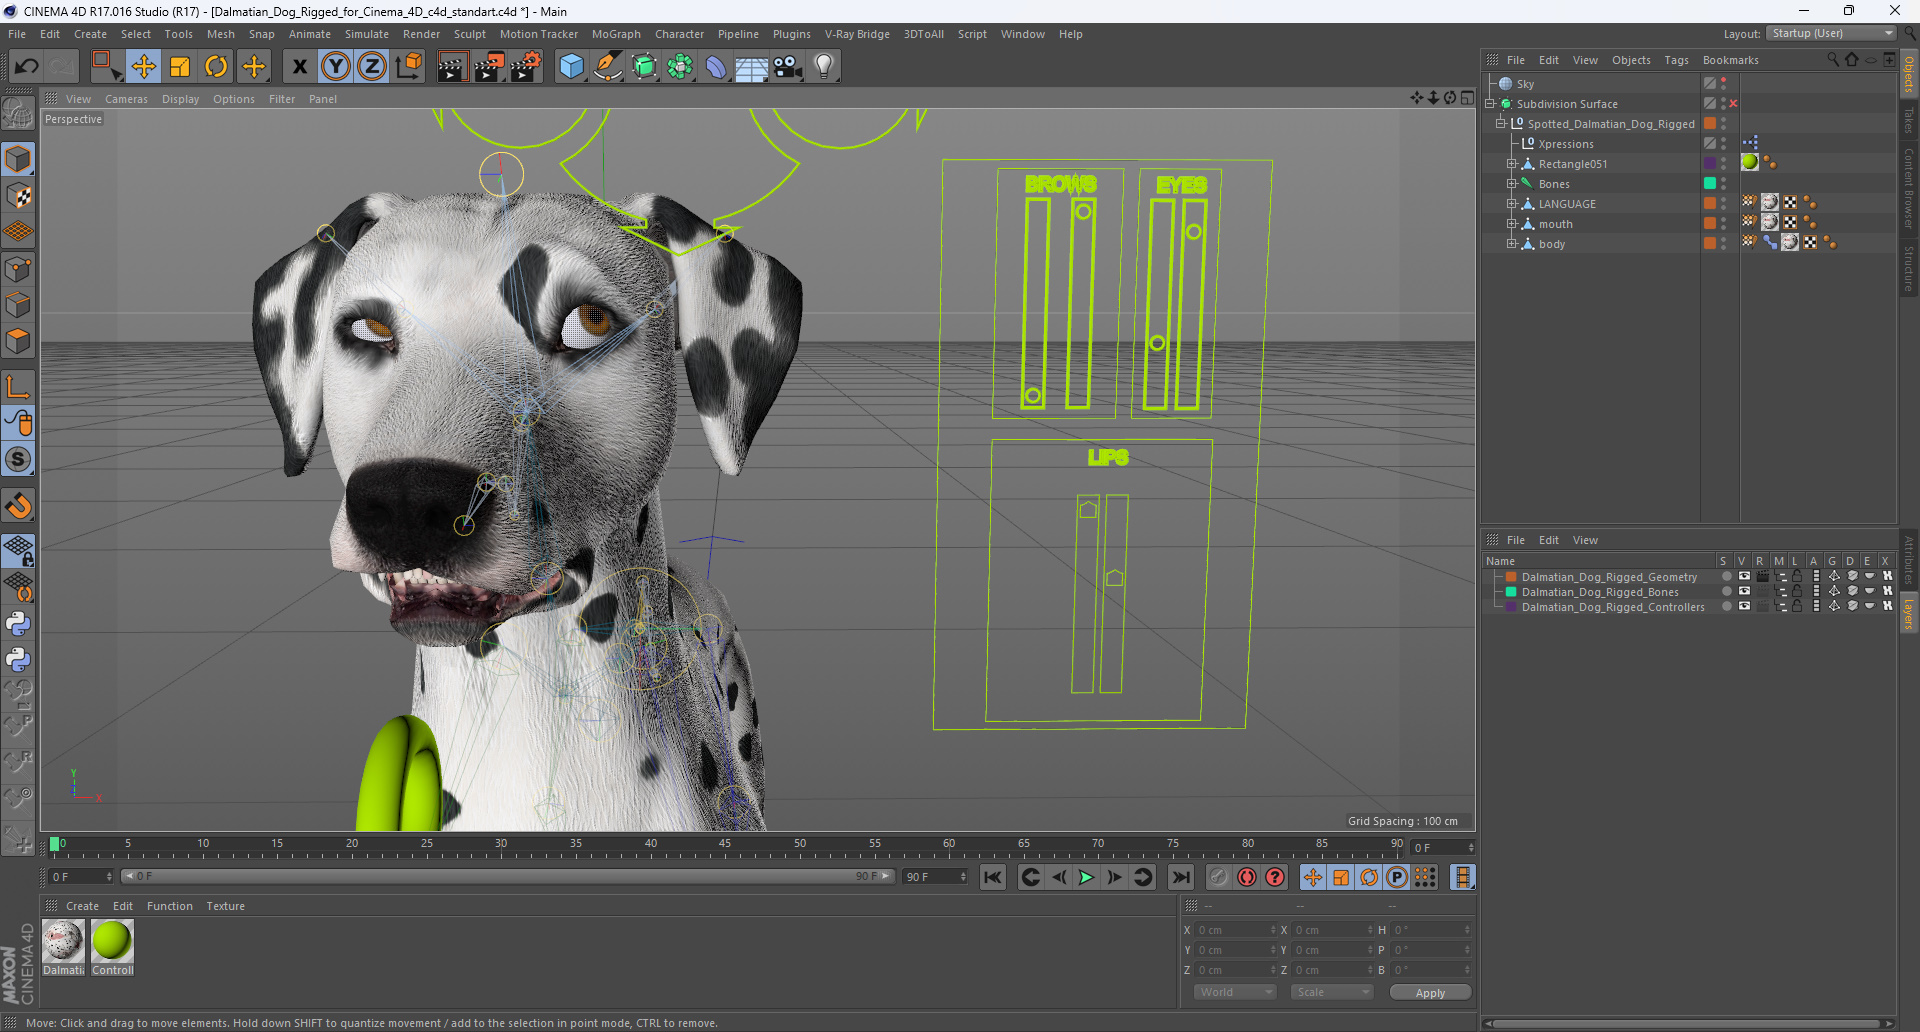Open the Spline pen tool icon
1920x1032 pixels.
[607, 67]
